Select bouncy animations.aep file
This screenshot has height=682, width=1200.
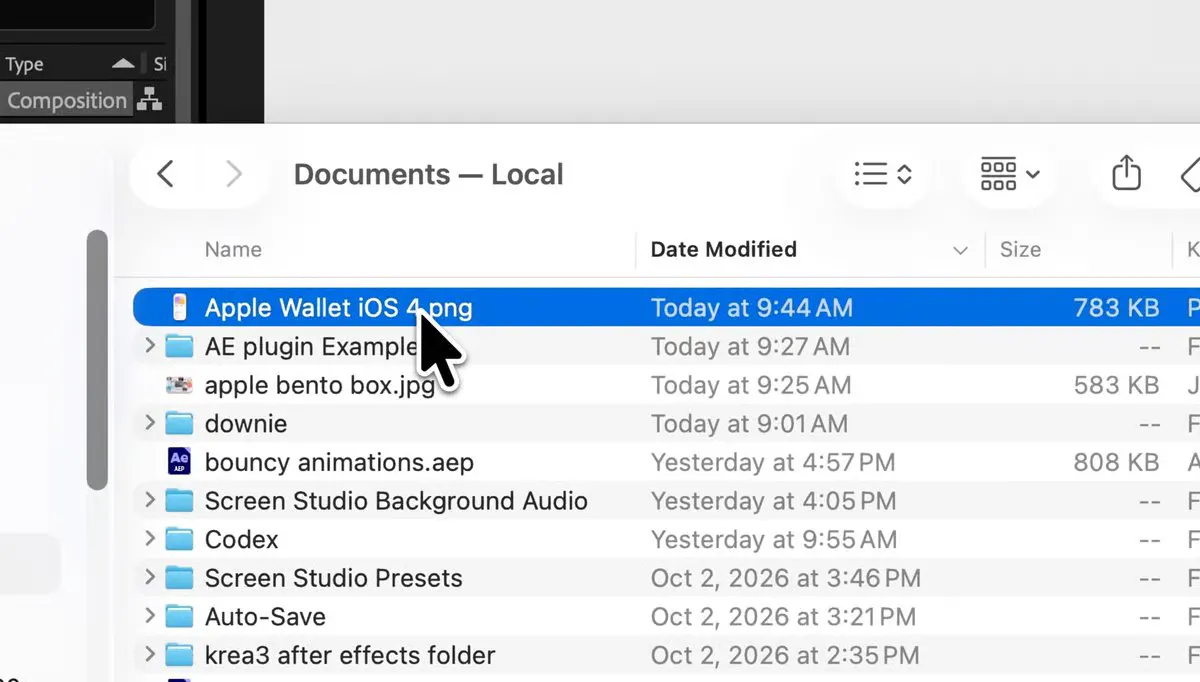(x=666, y=462)
